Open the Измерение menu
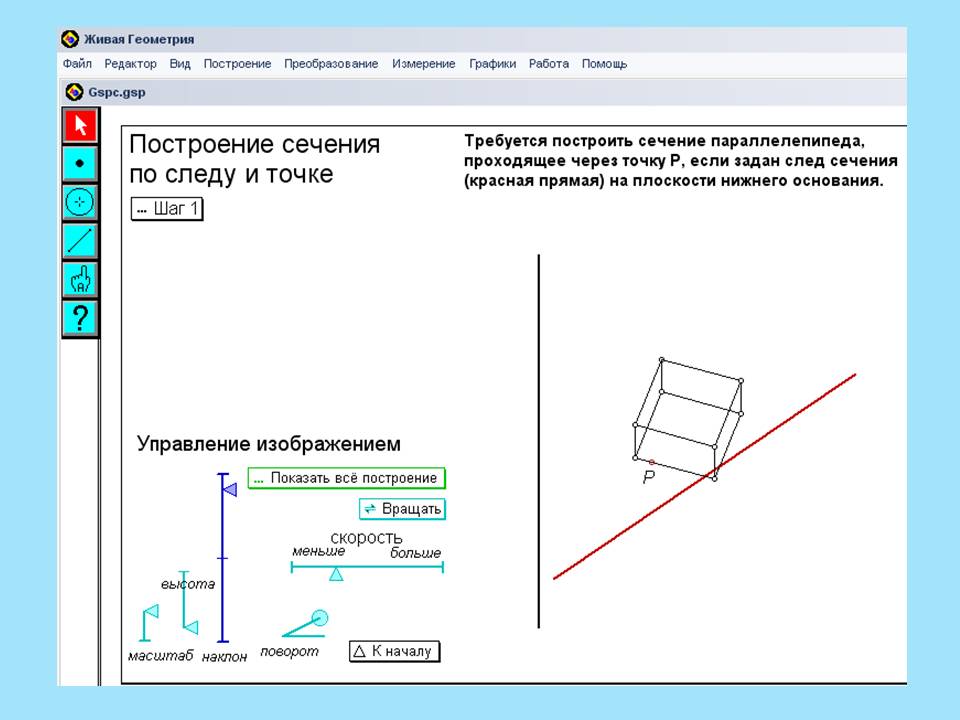960x720 pixels. [x=424, y=64]
